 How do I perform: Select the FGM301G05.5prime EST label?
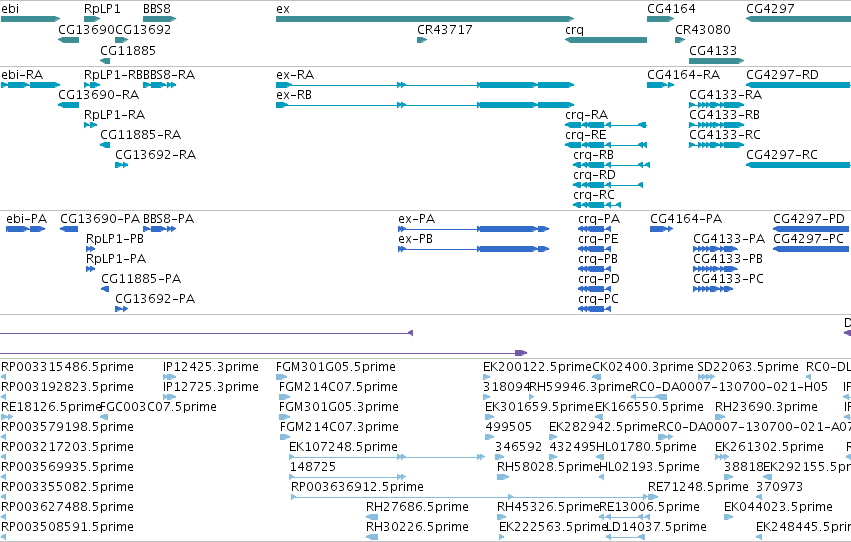click(335, 367)
